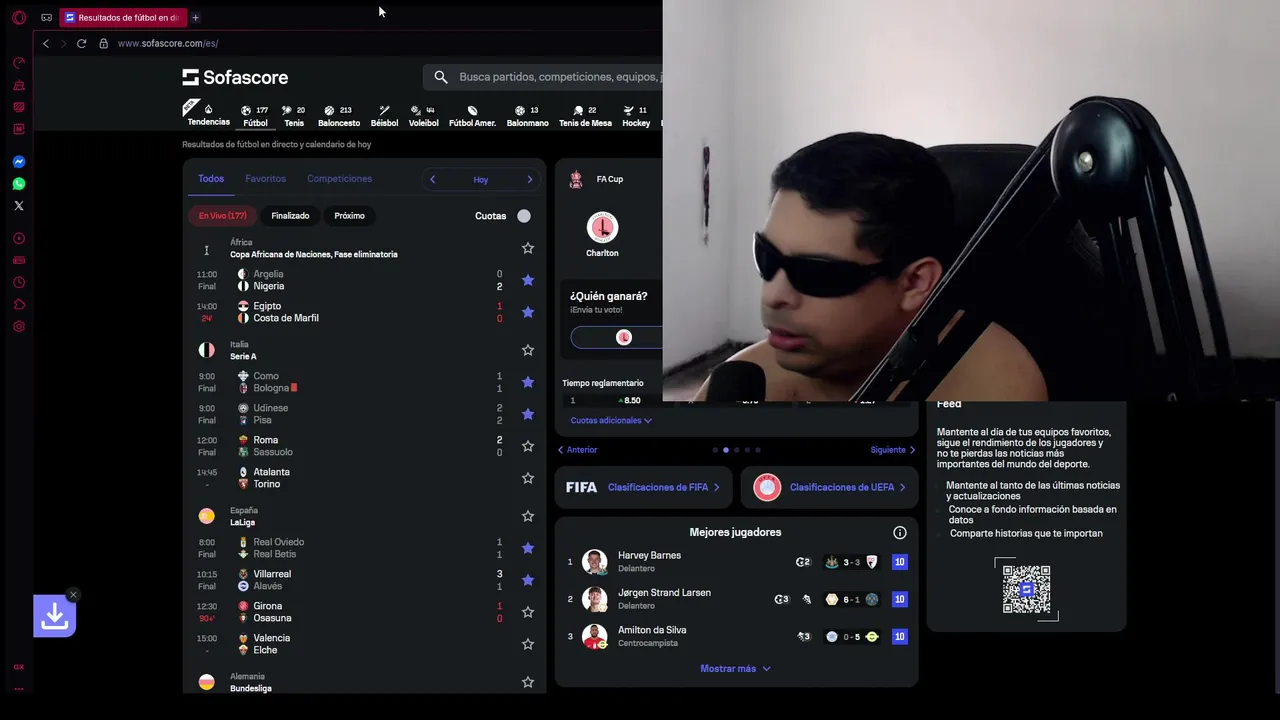The width and height of the screenshot is (1280, 720).
Task: Select the Baloncesto sport icon
Action: (x=339, y=116)
